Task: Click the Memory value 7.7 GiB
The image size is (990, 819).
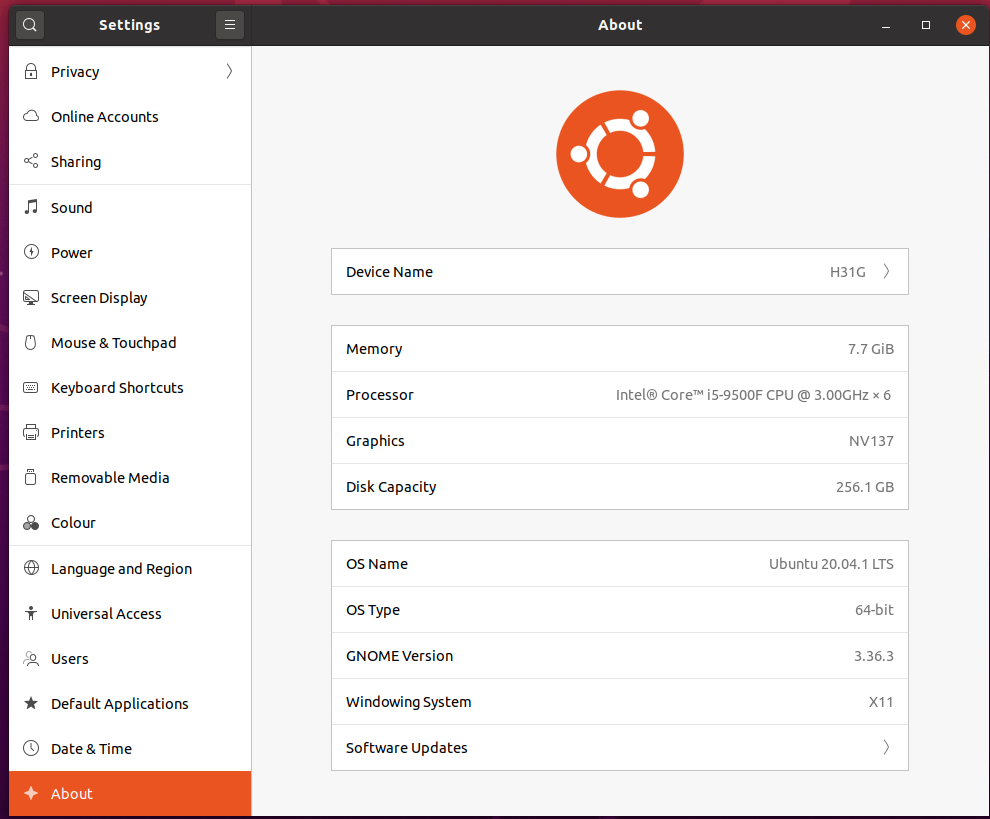Action: click(x=871, y=349)
